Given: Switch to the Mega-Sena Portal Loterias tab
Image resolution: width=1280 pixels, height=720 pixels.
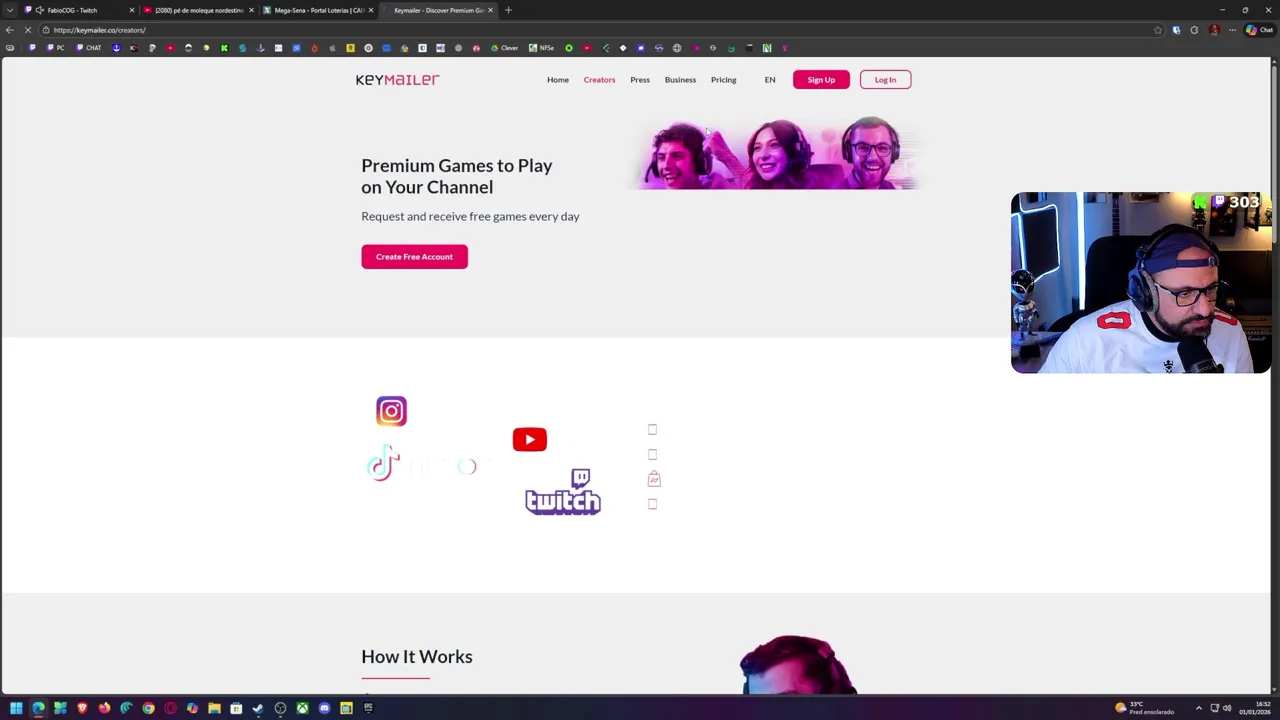Looking at the screenshot, I should click(x=318, y=10).
